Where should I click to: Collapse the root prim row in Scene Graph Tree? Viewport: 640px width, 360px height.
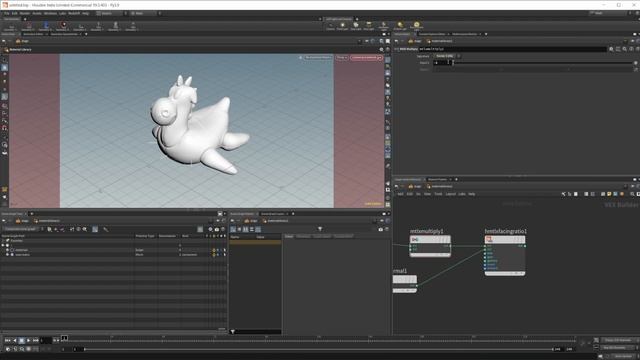coord(3,245)
